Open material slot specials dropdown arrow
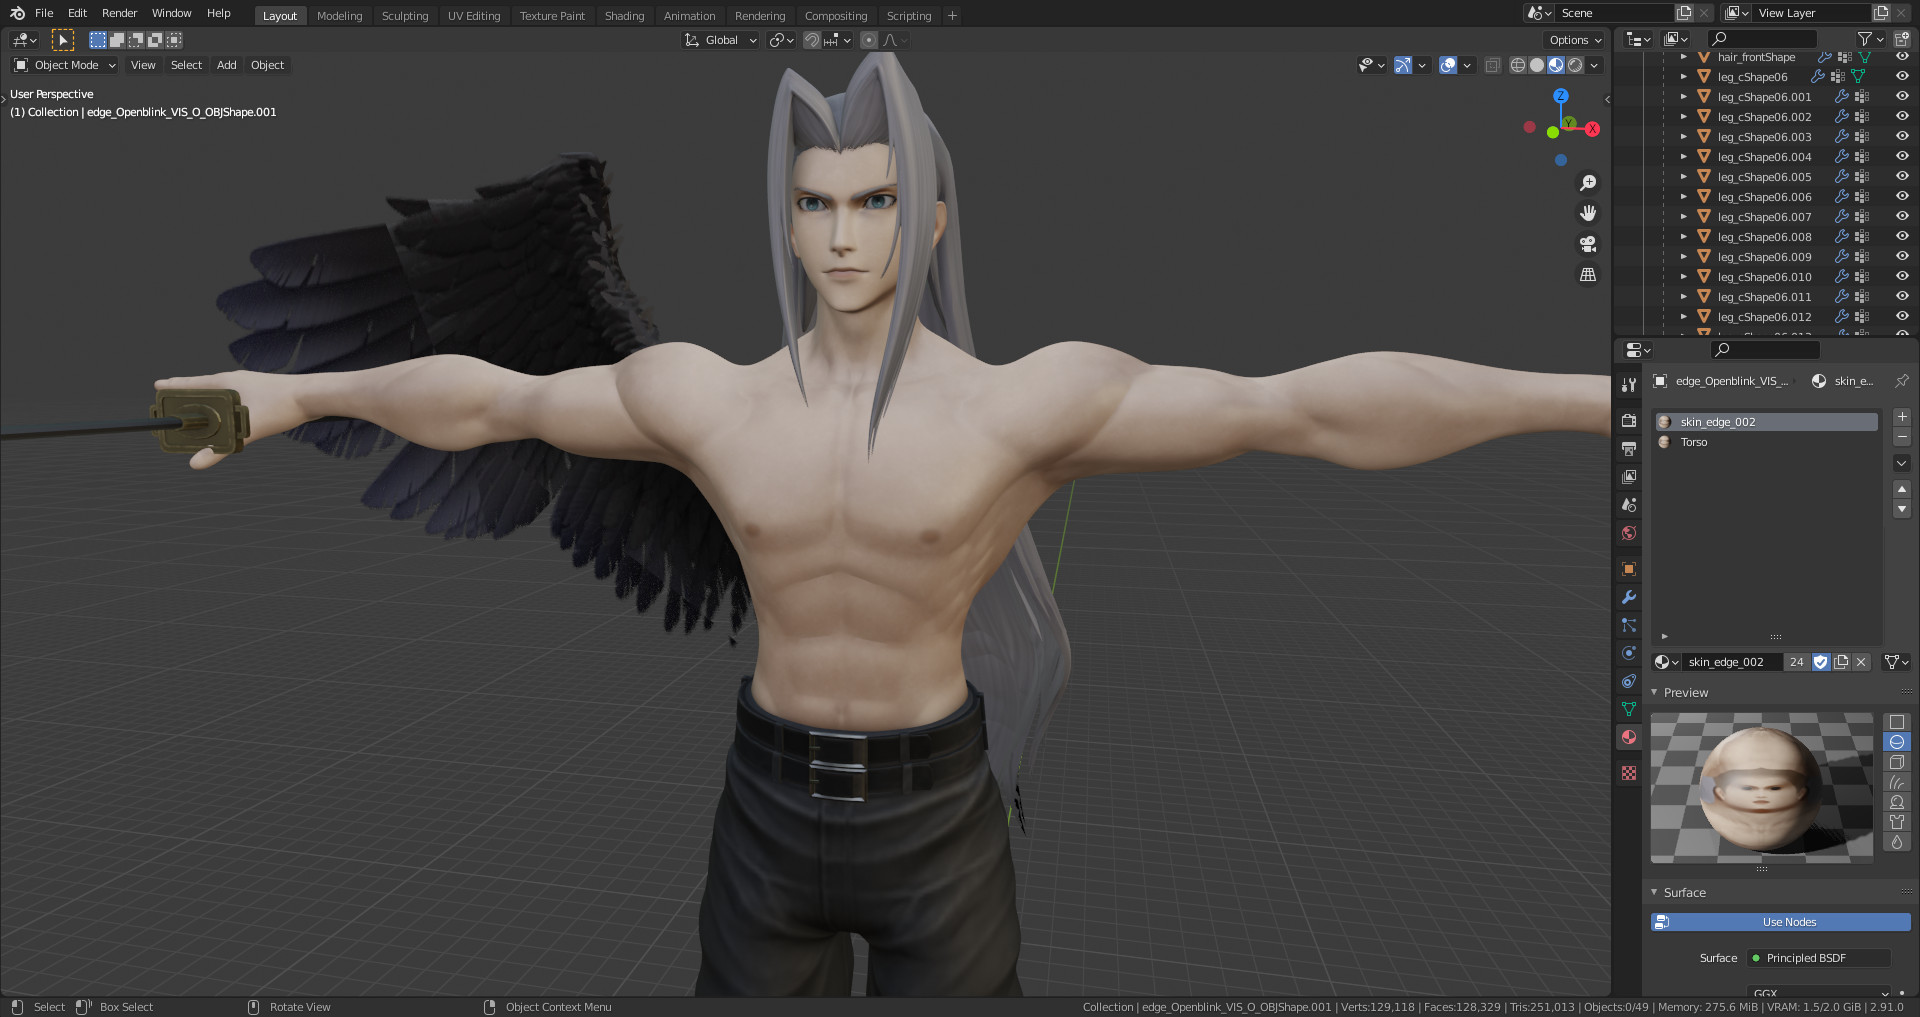This screenshot has height=1017, width=1920. tap(1902, 463)
